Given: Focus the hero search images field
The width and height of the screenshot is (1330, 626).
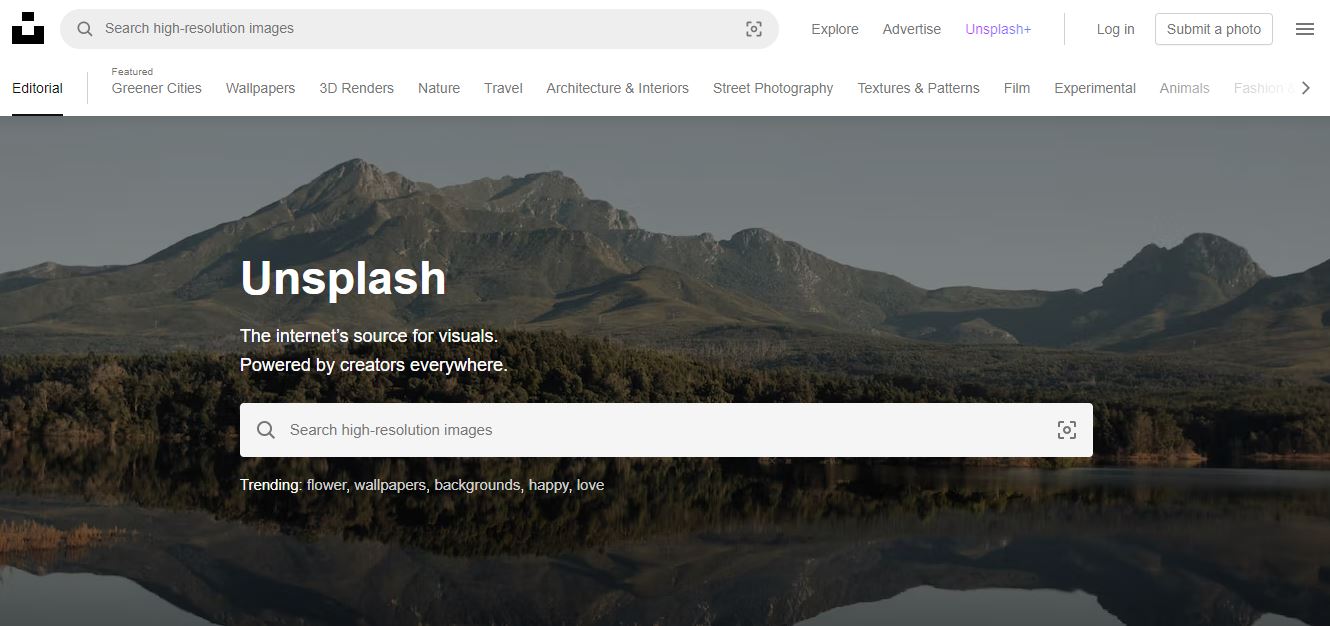Looking at the screenshot, I should tap(666, 430).
